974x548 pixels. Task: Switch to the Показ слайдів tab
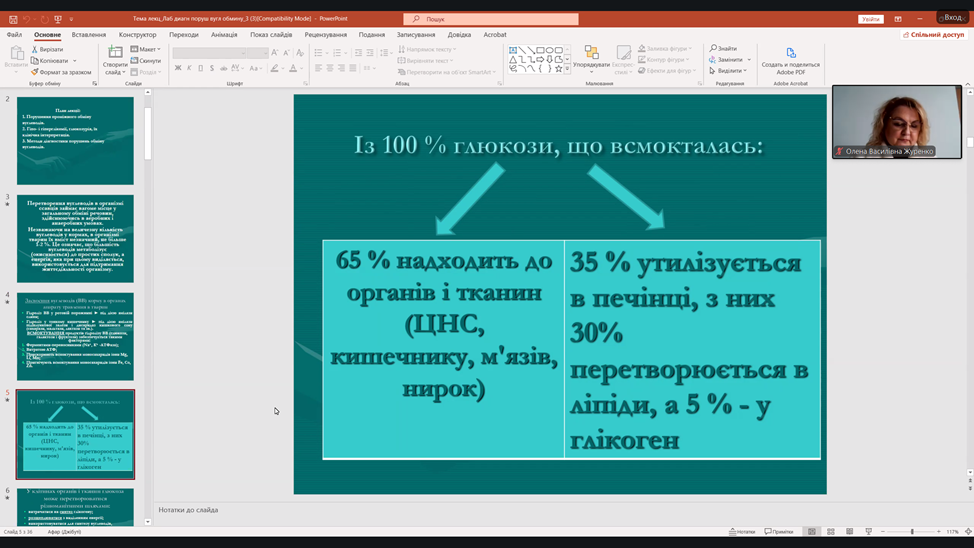pyautogui.click(x=271, y=35)
